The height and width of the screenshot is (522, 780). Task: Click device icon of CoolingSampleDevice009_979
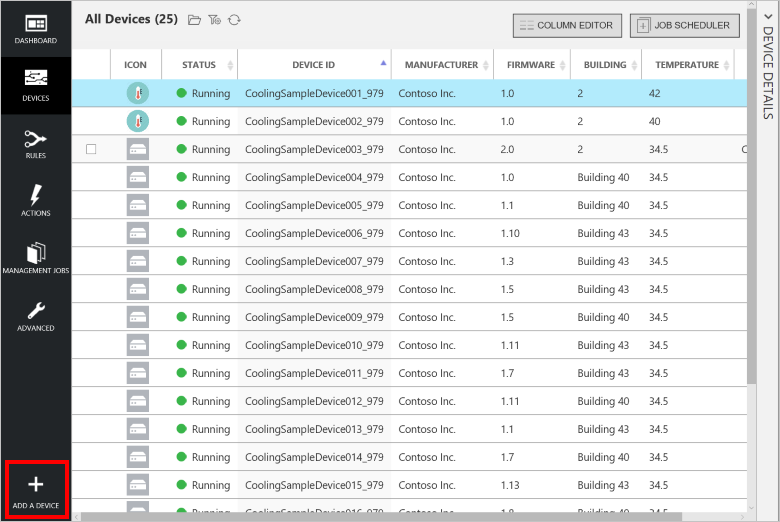tap(138, 317)
